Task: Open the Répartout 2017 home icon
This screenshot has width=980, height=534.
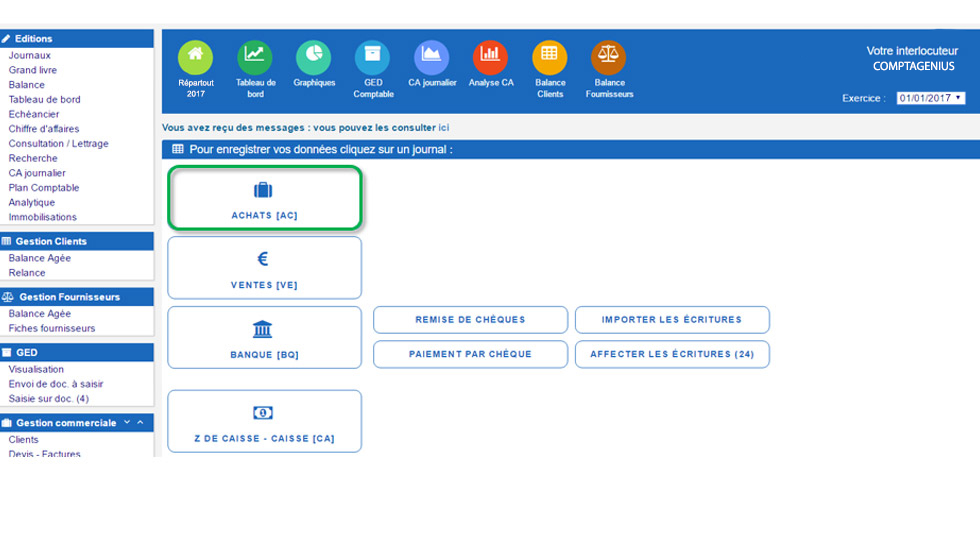Action: point(196,57)
